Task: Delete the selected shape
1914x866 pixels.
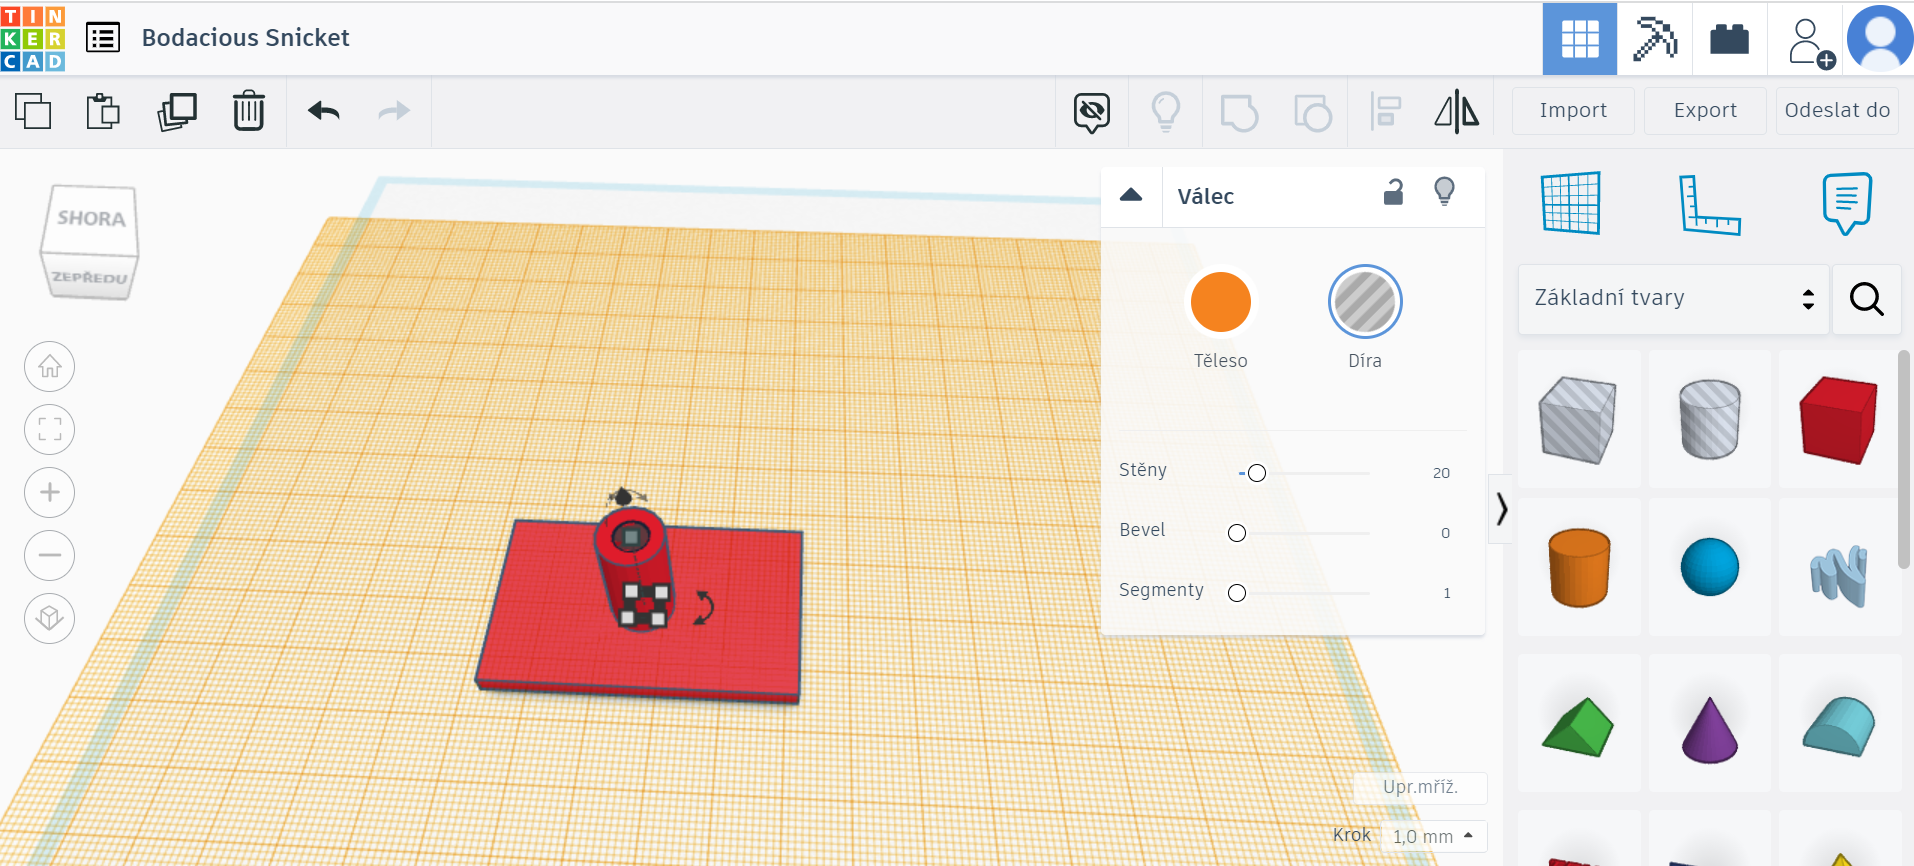Action: pos(249,111)
